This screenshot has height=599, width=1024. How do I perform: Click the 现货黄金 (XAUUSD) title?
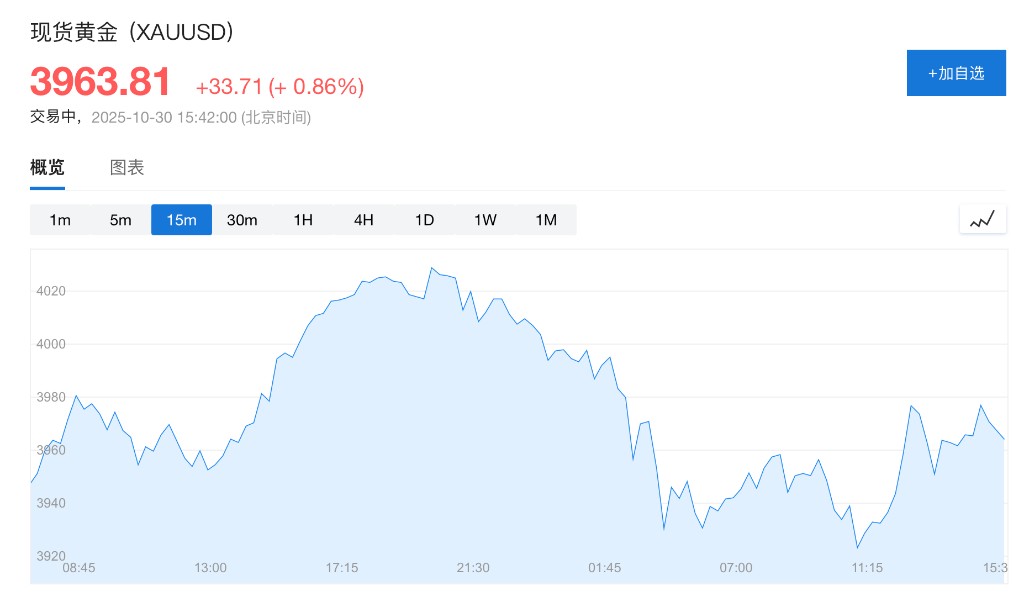(132, 32)
